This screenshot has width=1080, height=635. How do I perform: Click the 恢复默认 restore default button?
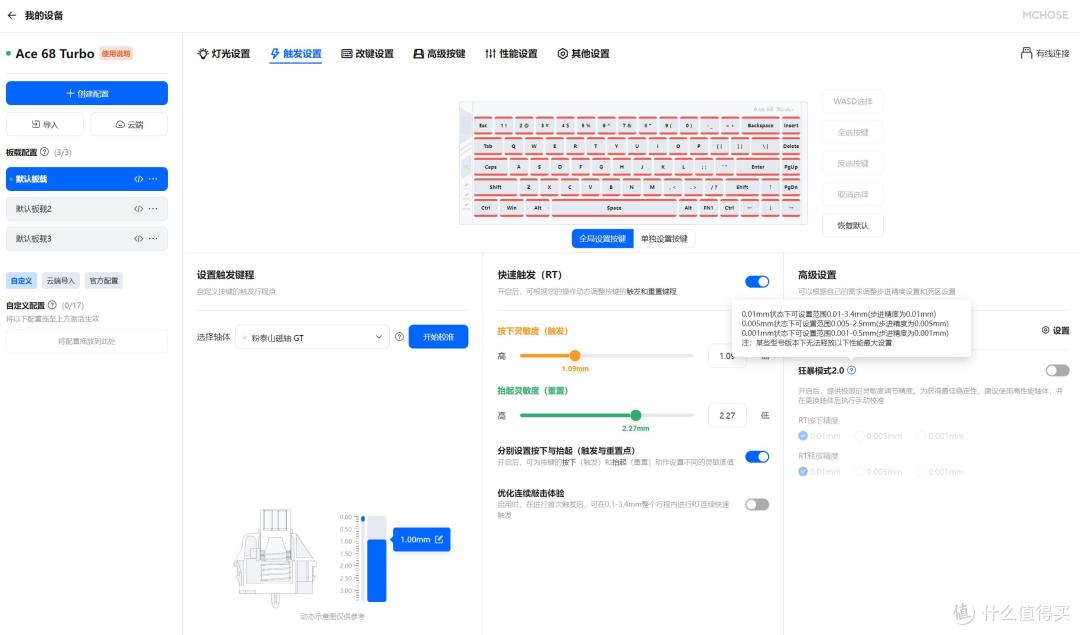(853, 225)
